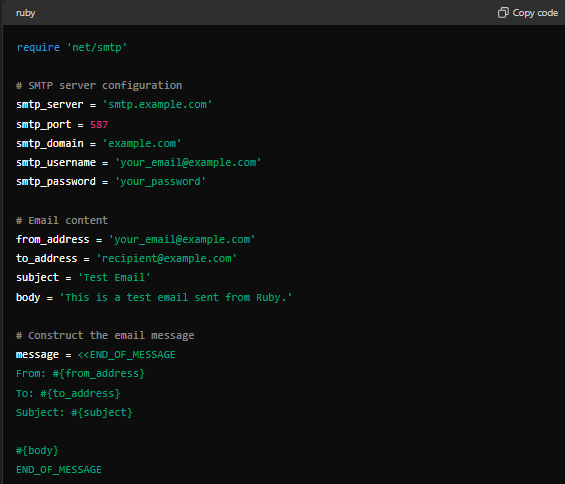The height and width of the screenshot is (484, 565).
Task: Click the body text string about Ruby
Action: [175, 297]
